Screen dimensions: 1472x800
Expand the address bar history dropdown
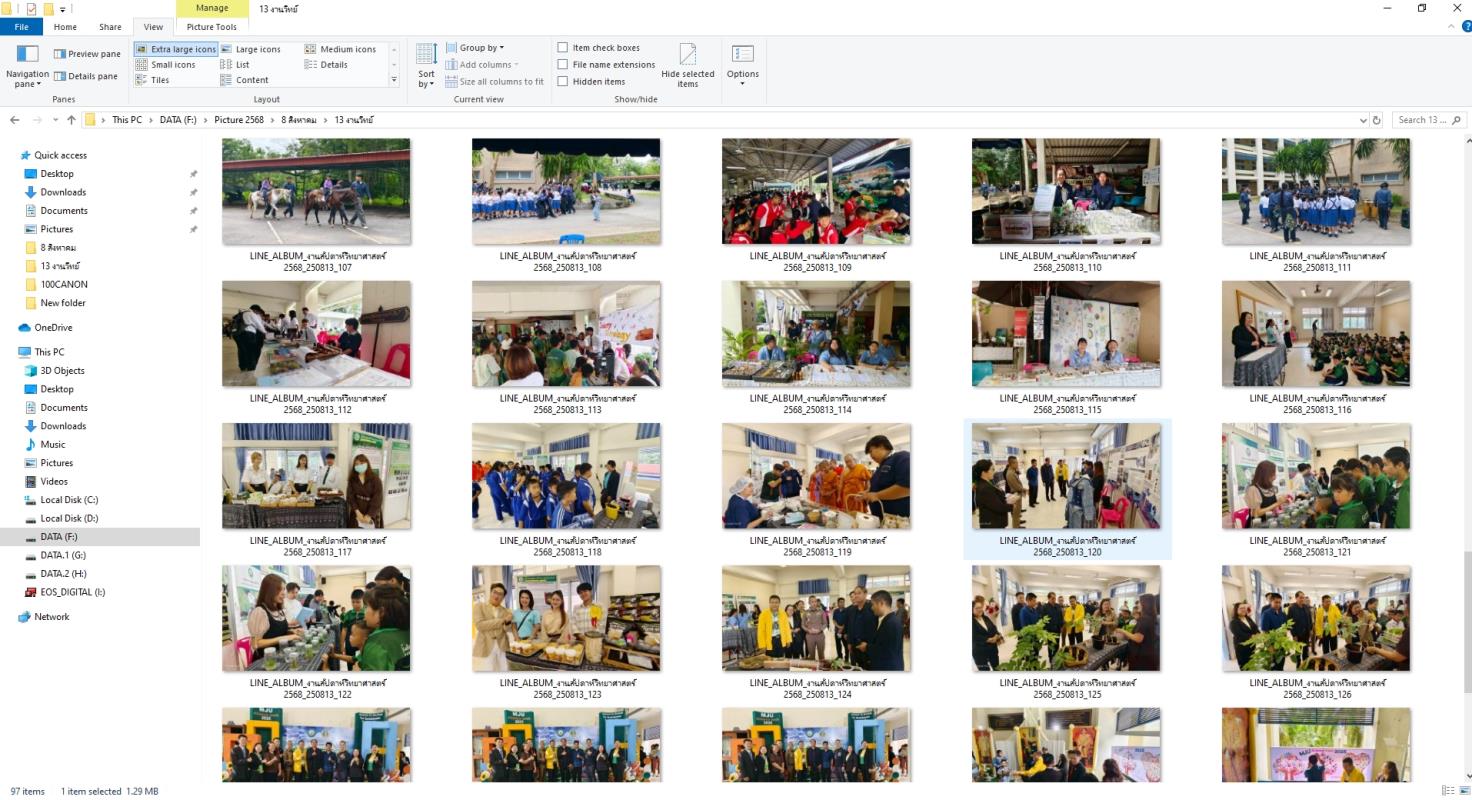(1362, 120)
